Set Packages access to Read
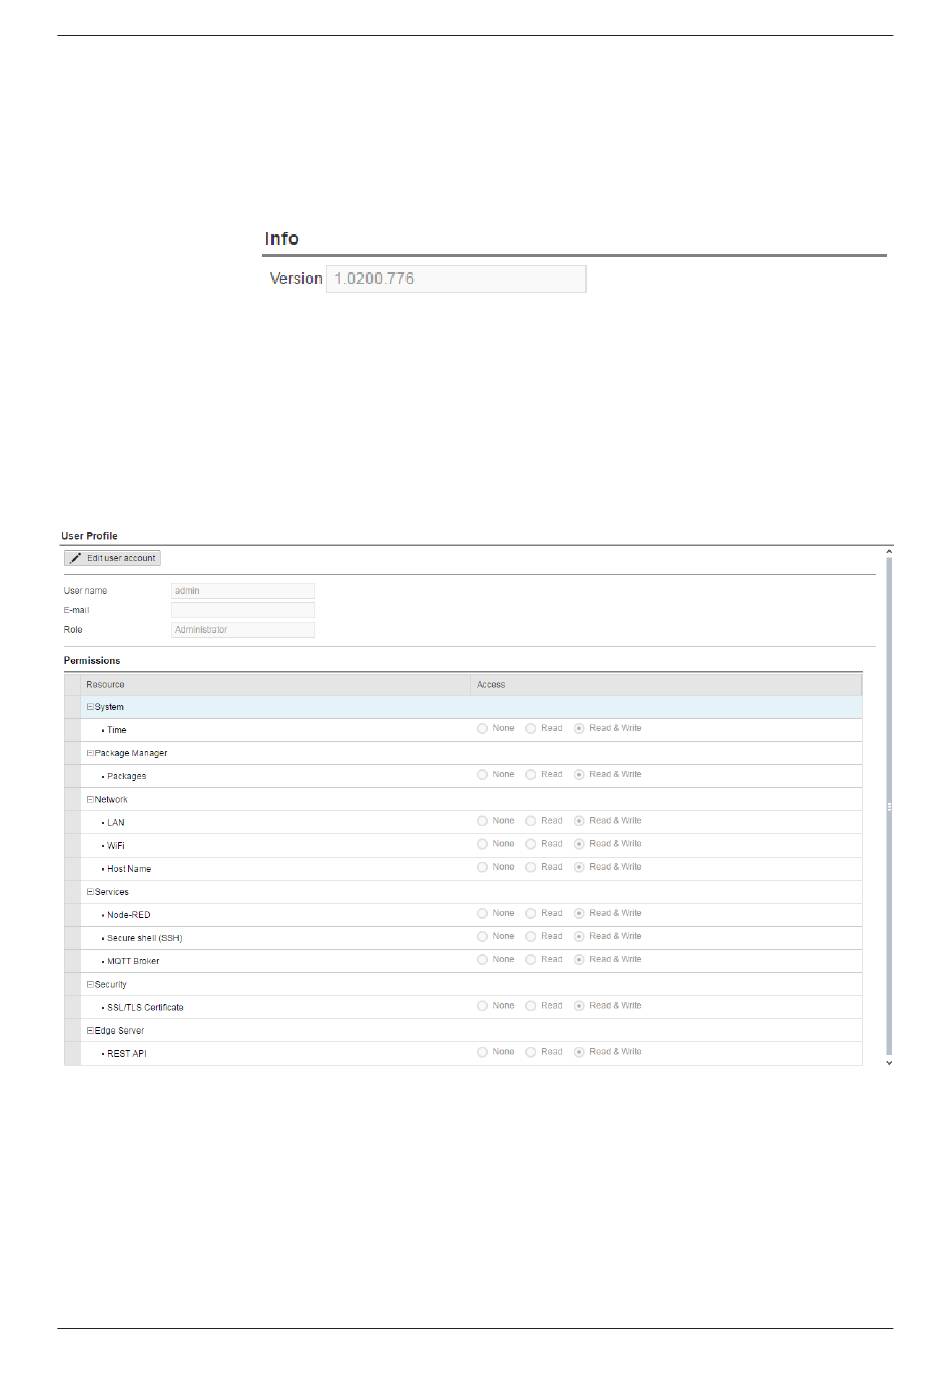The width and height of the screenshot is (950, 1378). 531,775
